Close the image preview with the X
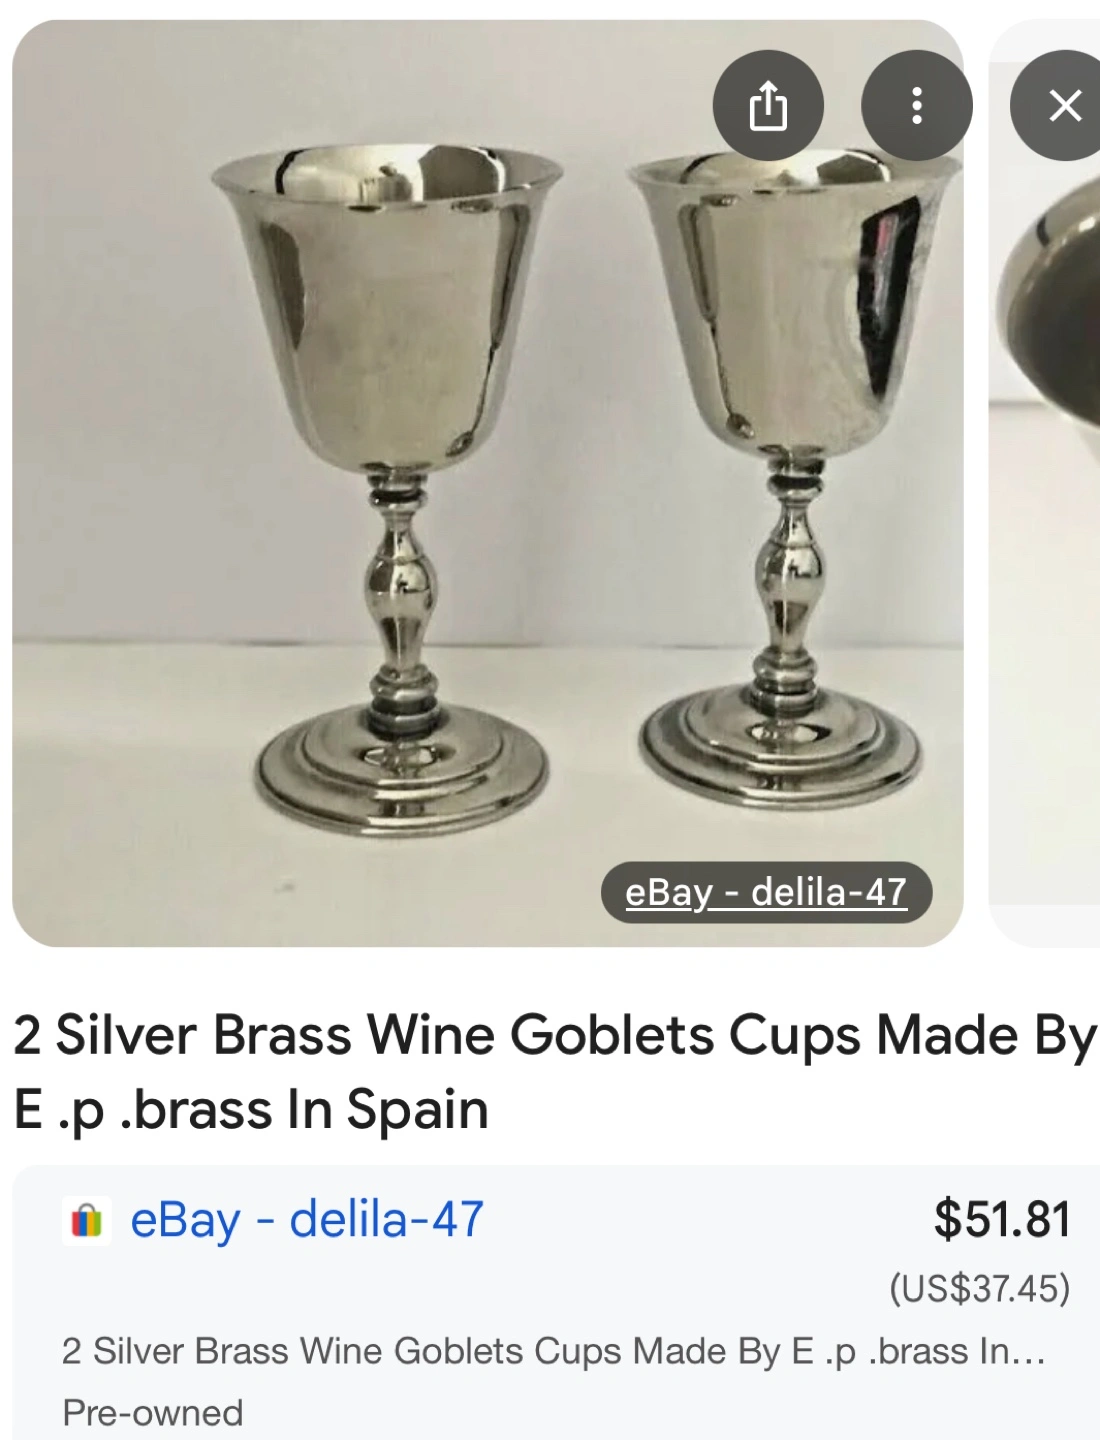1100x1440 pixels. [x=1062, y=105]
